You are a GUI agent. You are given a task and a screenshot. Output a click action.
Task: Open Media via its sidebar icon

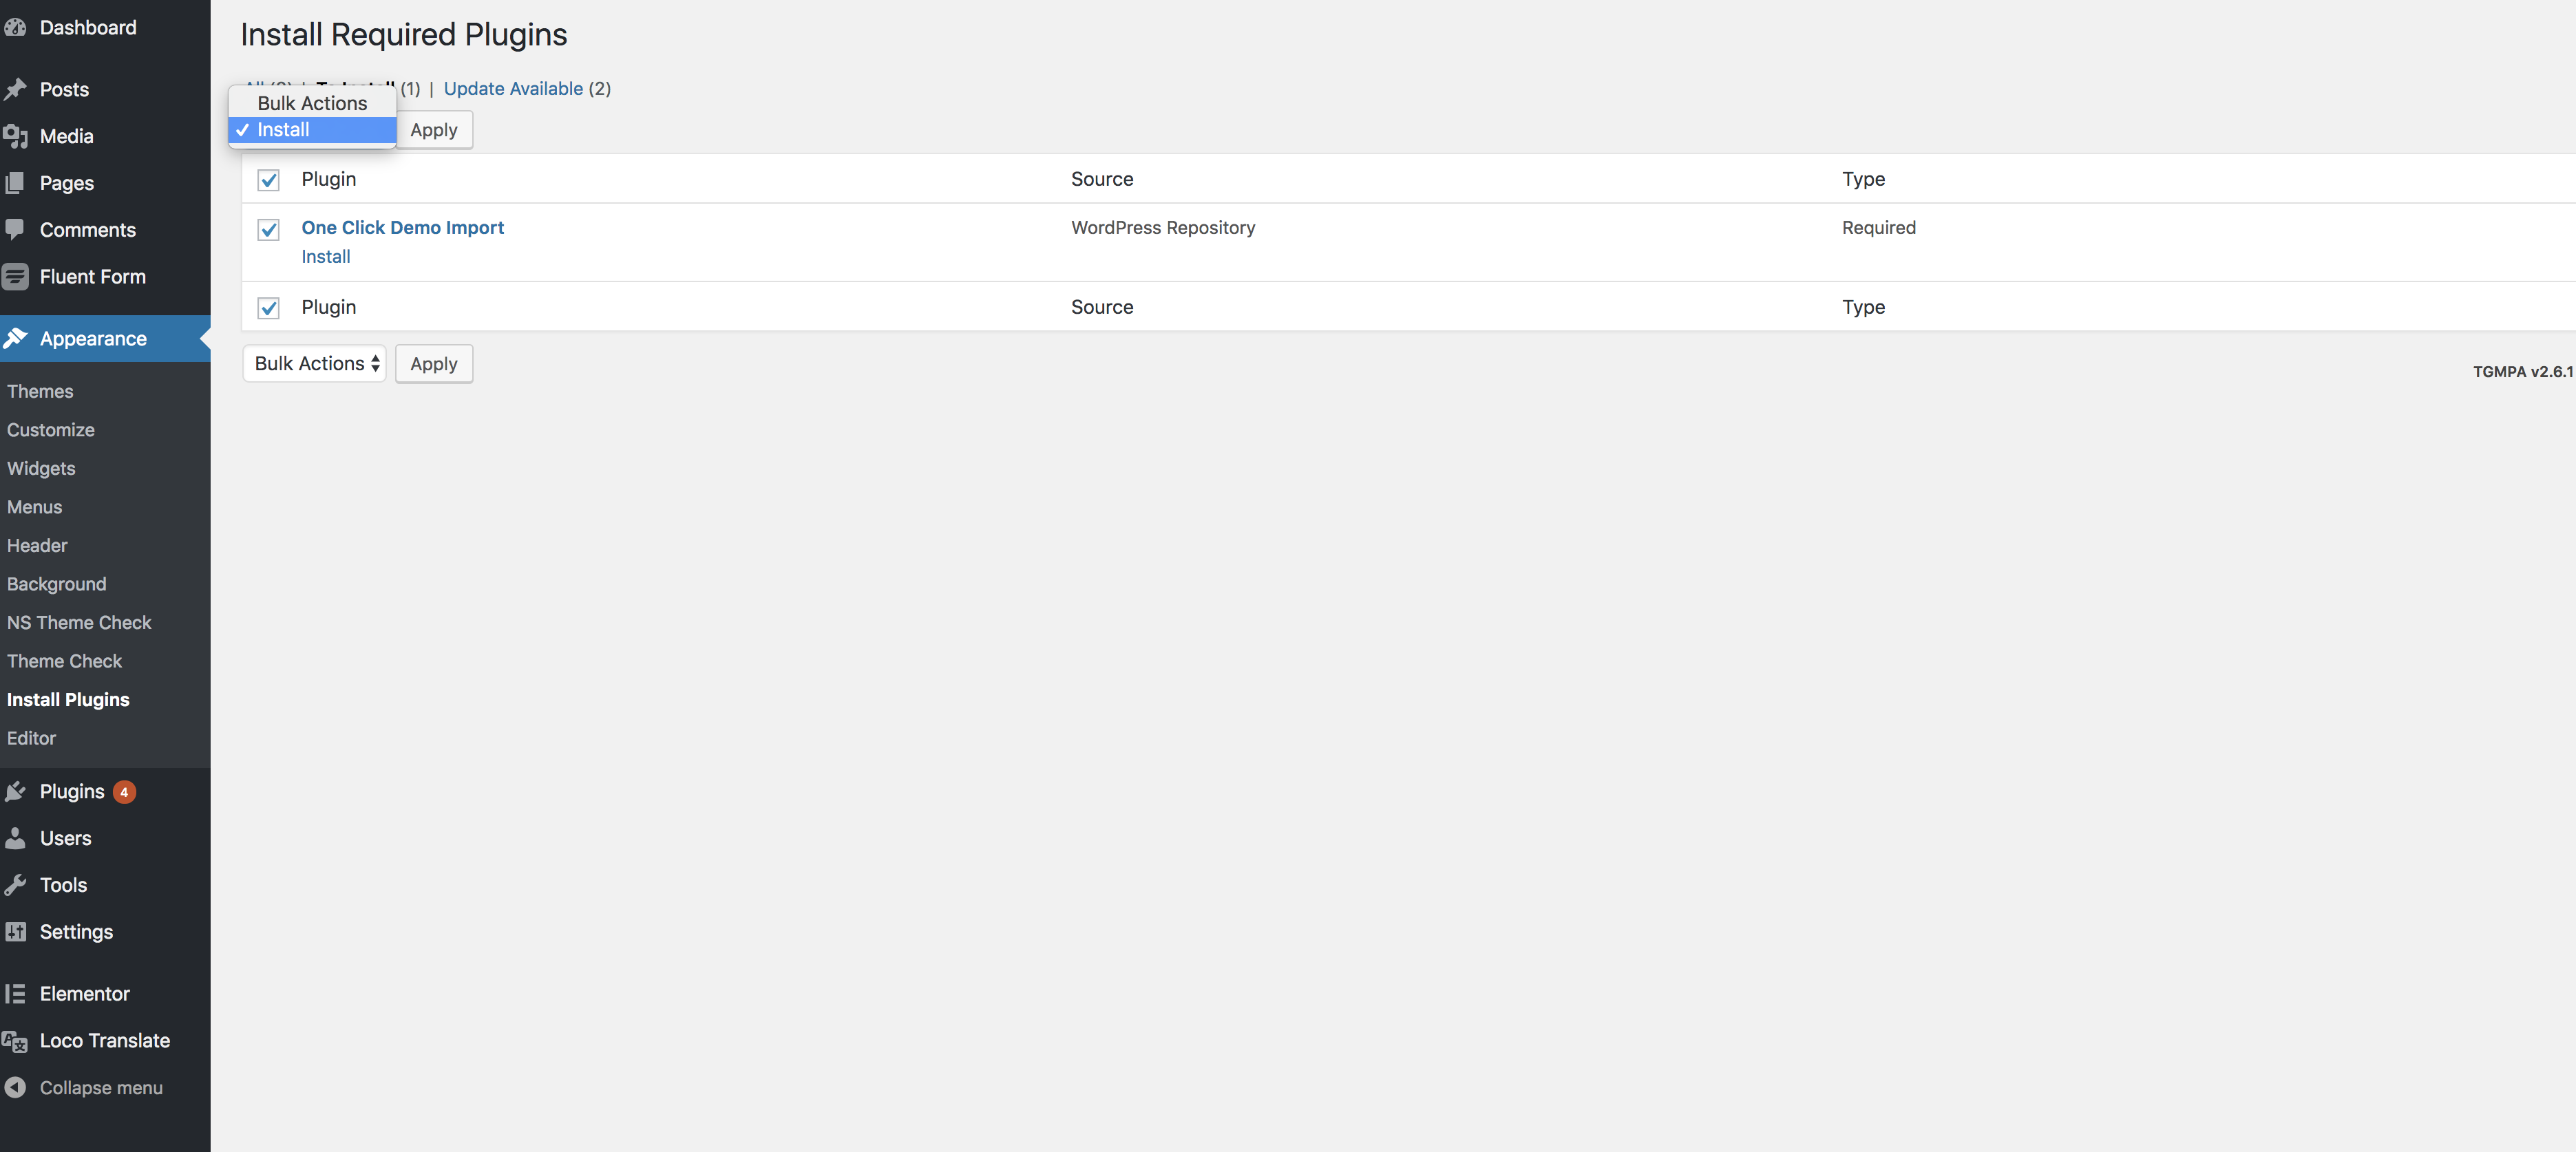click(15, 136)
